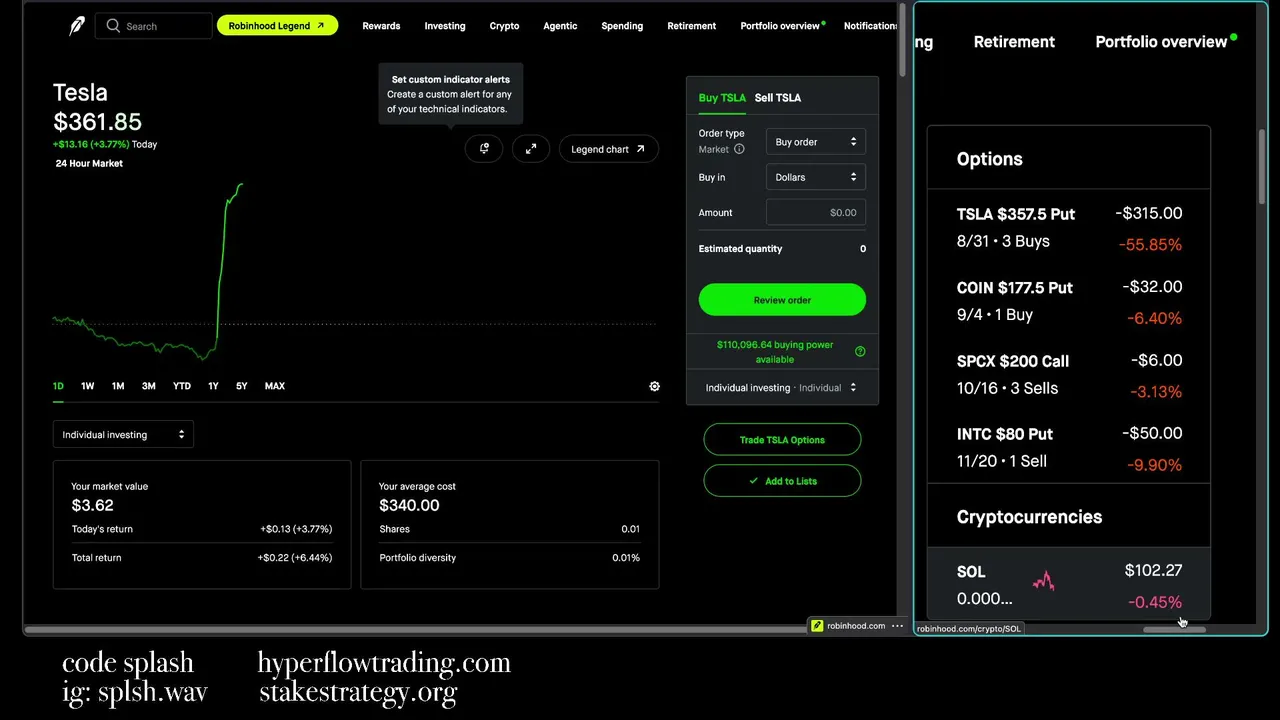The height and width of the screenshot is (720, 1280).
Task: Open the Spending menu item
Action: coord(622,26)
